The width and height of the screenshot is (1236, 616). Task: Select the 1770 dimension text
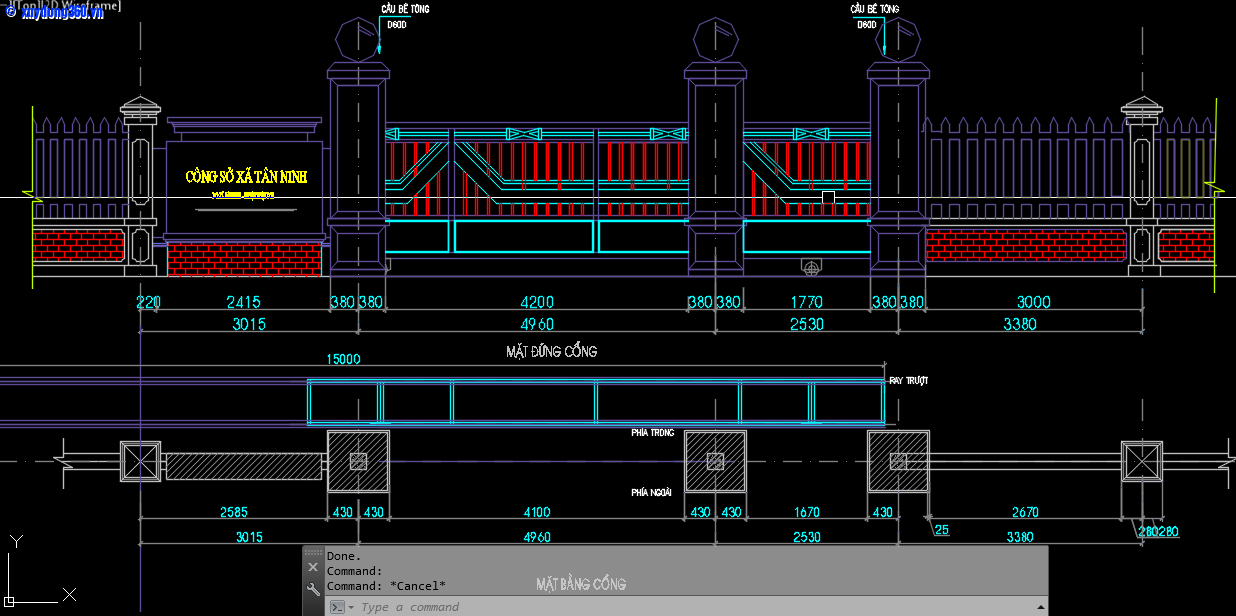(806, 302)
